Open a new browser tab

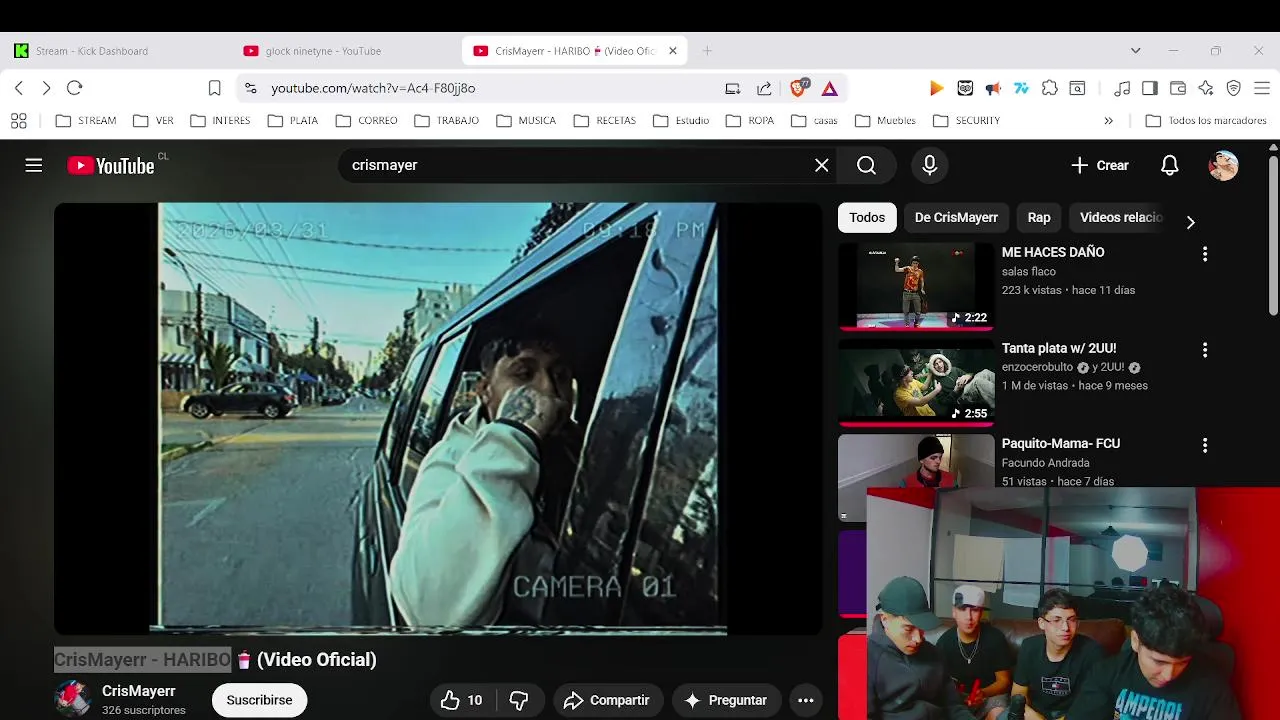point(707,51)
